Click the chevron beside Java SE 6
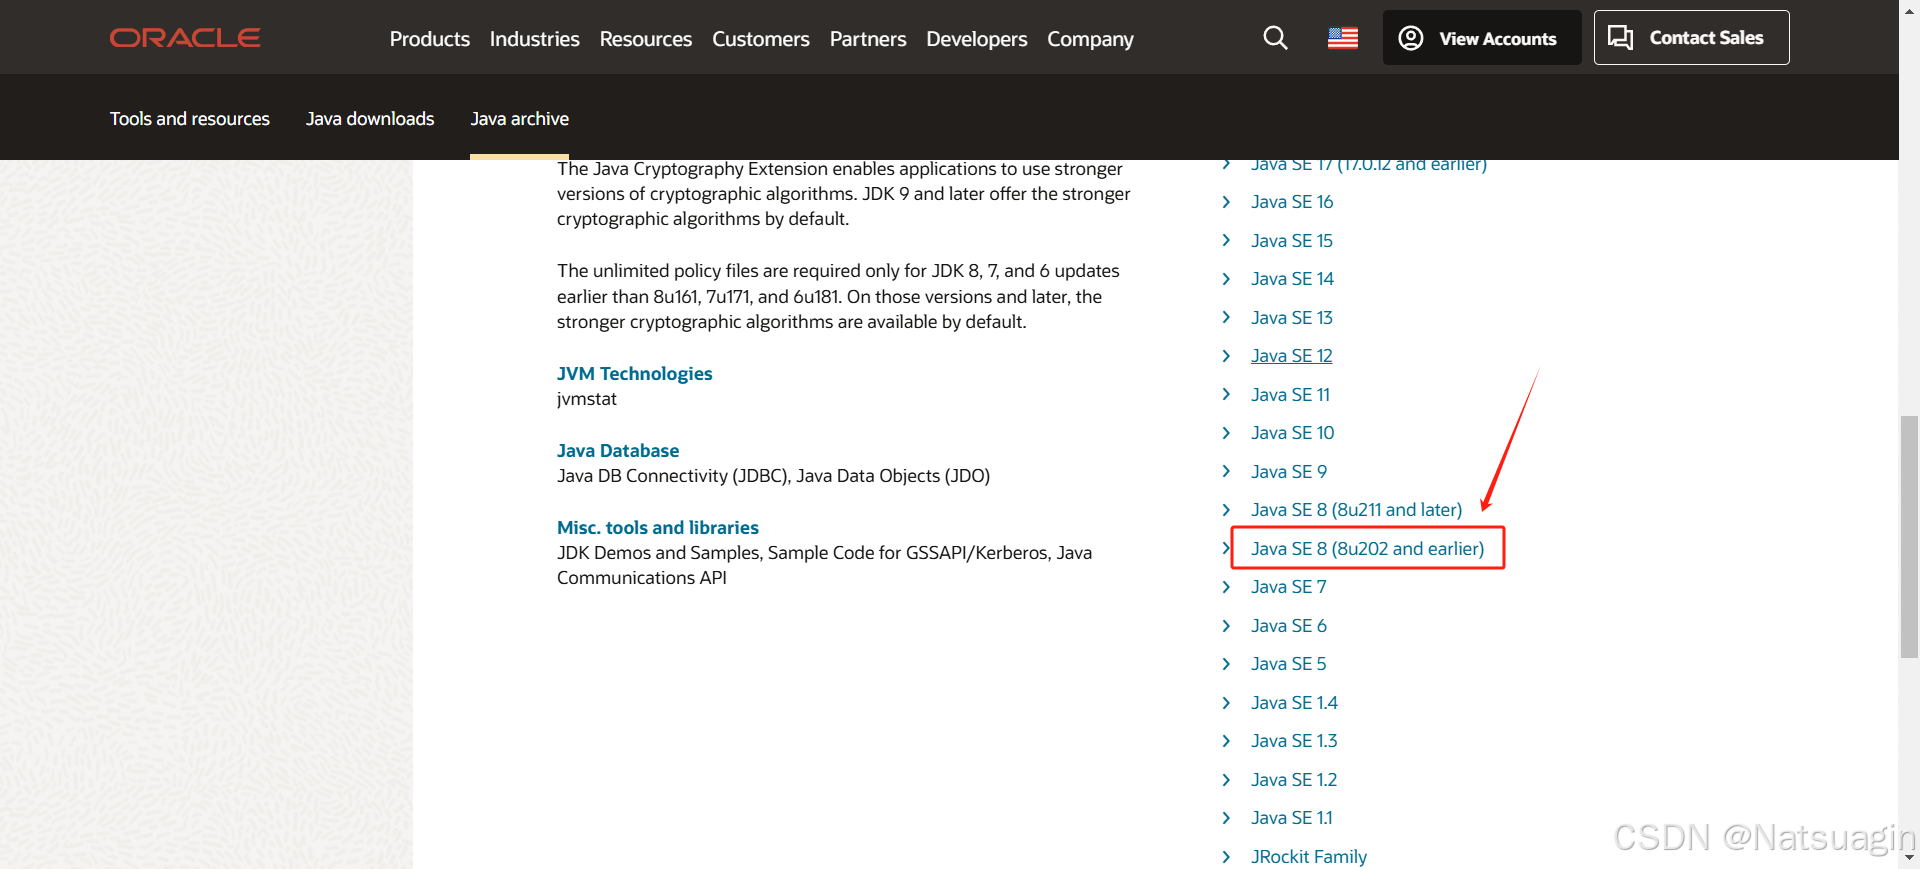The width and height of the screenshot is (1920, 869). point(1226,626)
